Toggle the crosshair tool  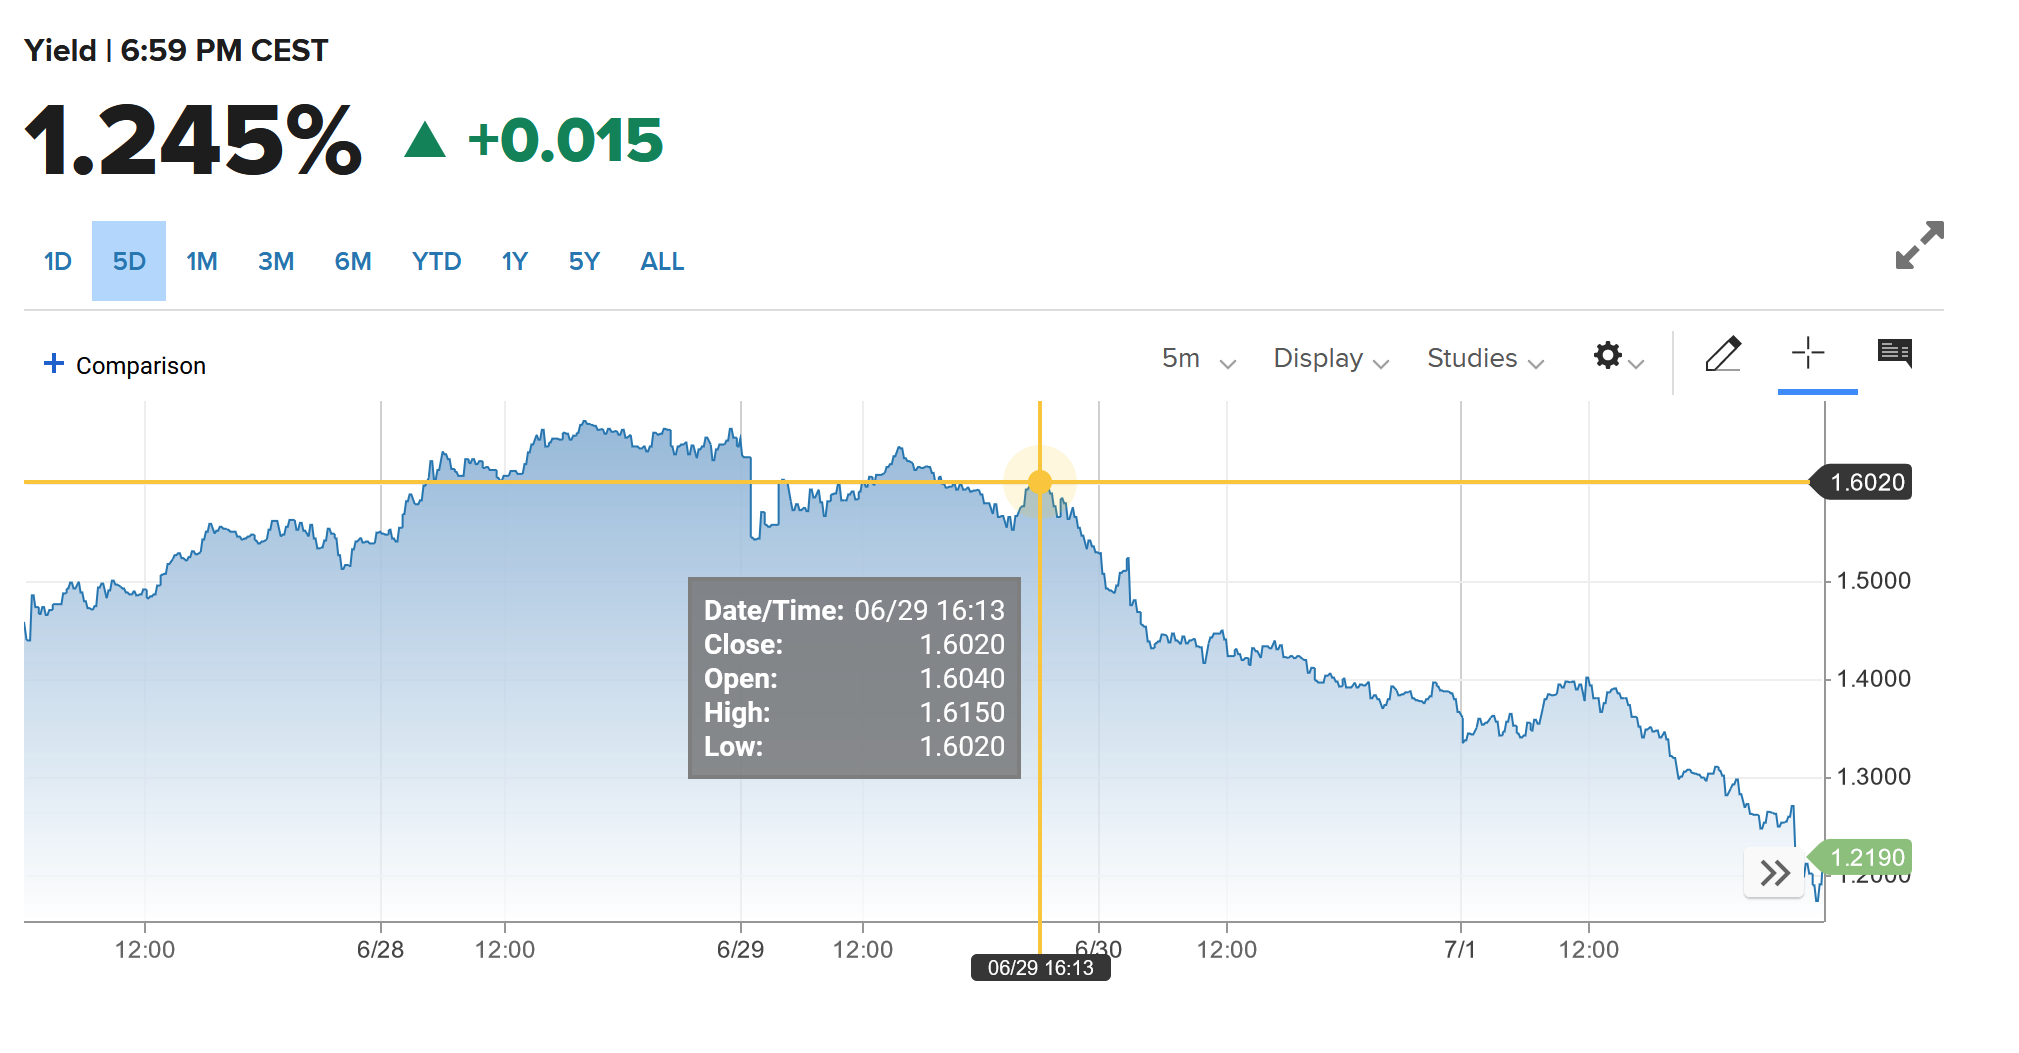pyautogui.click(x=1807, y=353)
